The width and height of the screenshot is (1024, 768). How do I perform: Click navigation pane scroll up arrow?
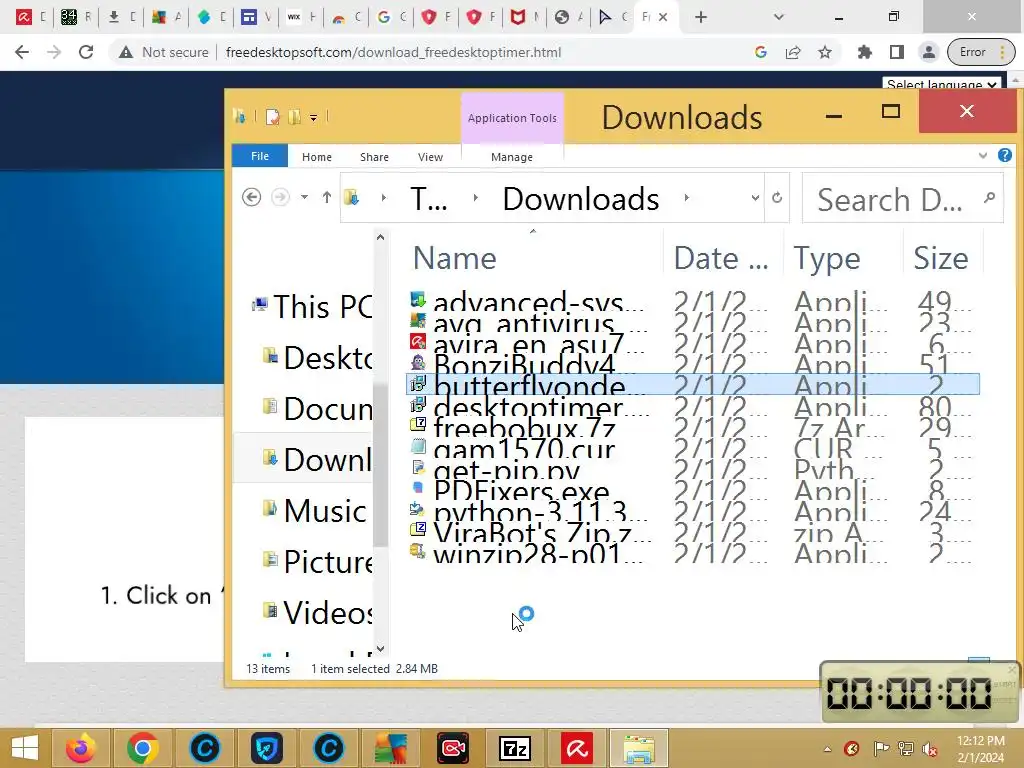coord(381,238)
